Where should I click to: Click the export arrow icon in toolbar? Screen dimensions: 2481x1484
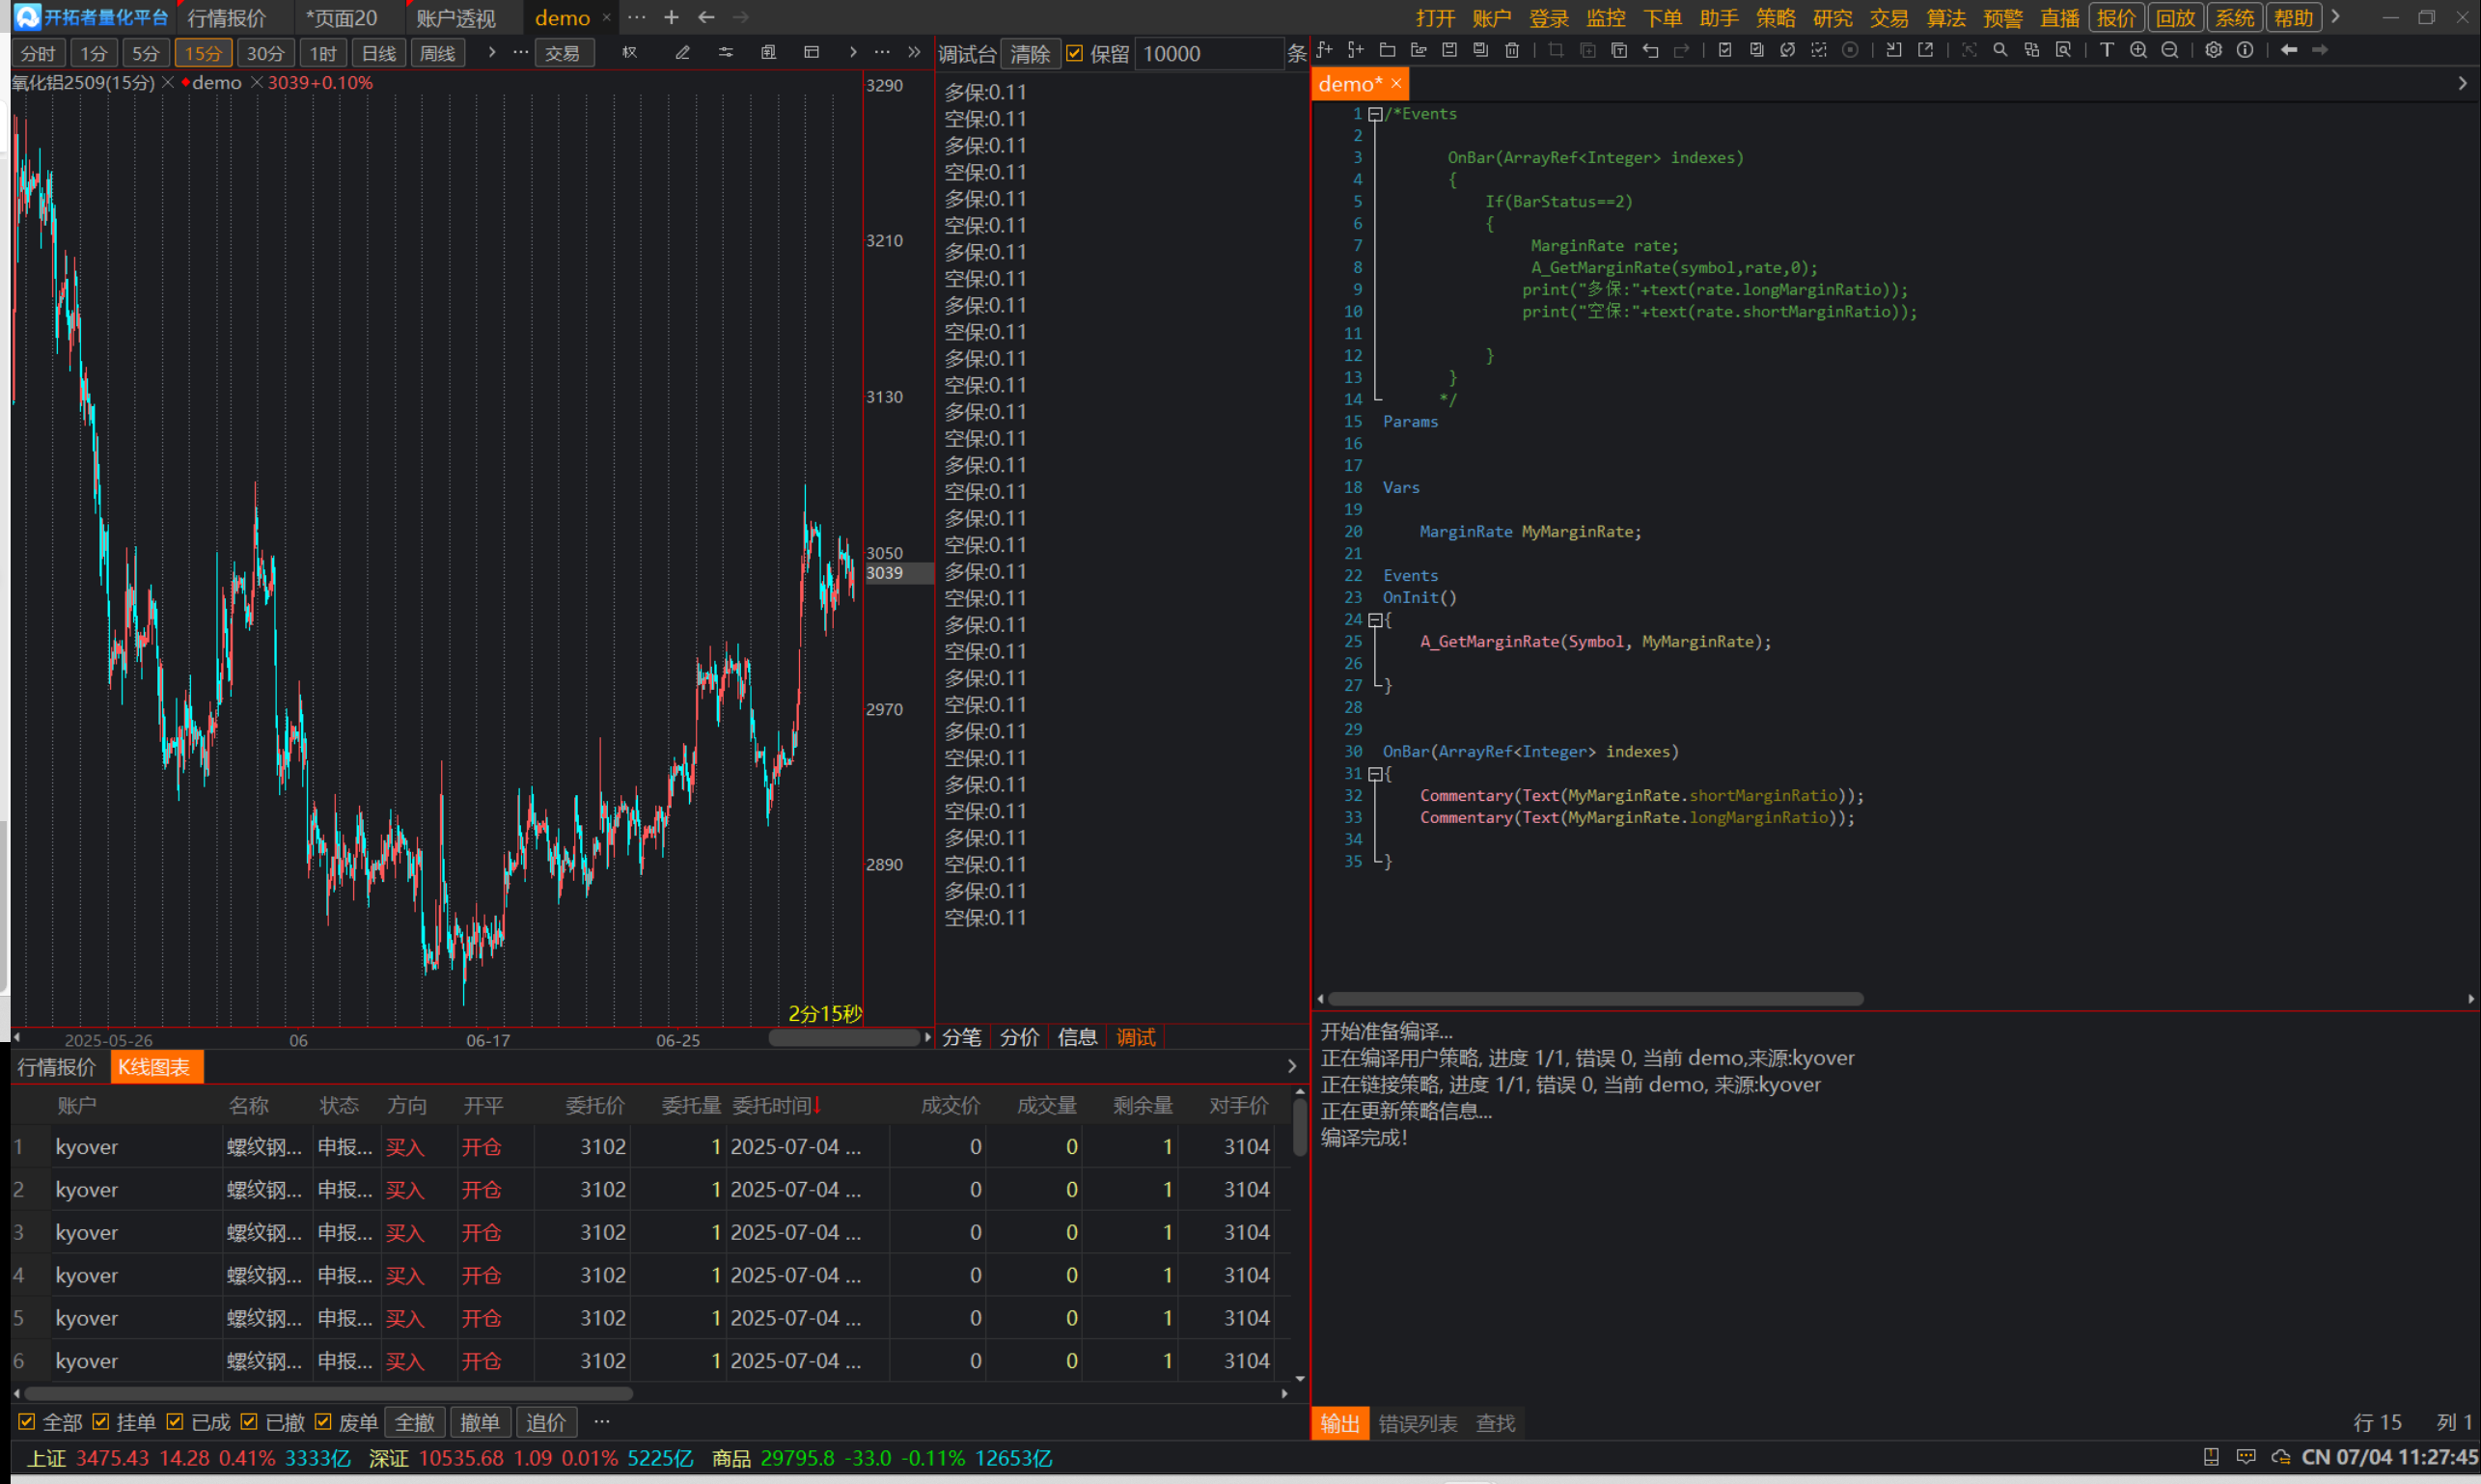[x=1925, y=50]
